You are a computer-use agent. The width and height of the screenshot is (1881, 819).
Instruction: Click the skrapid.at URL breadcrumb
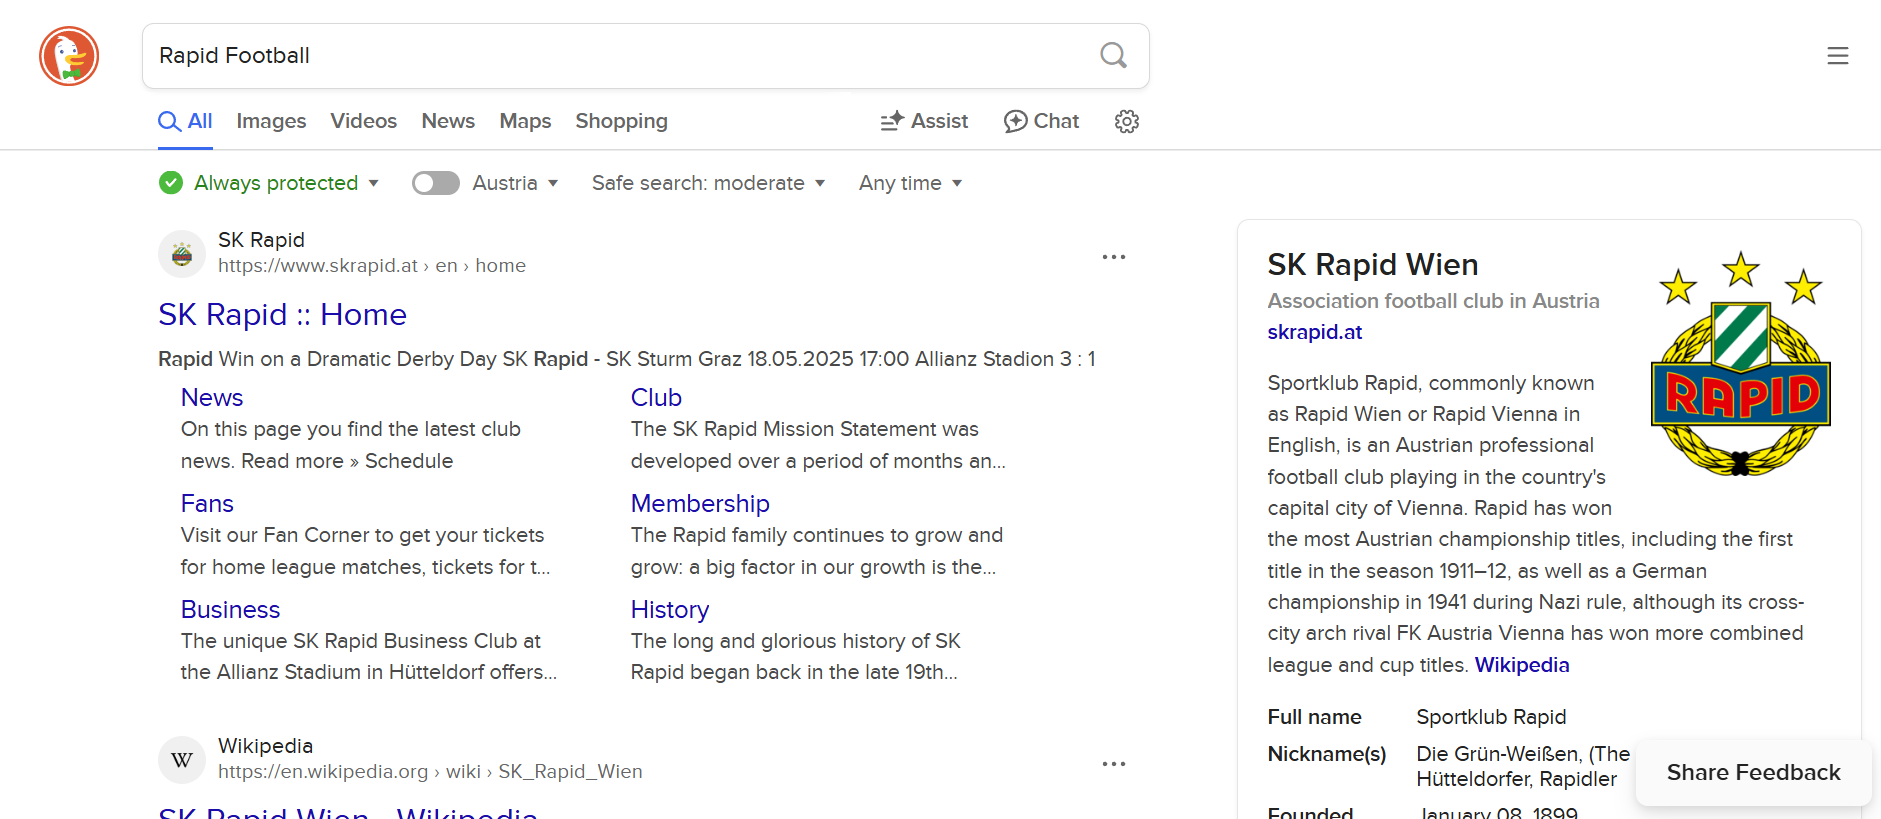click(x=372, y=266)
